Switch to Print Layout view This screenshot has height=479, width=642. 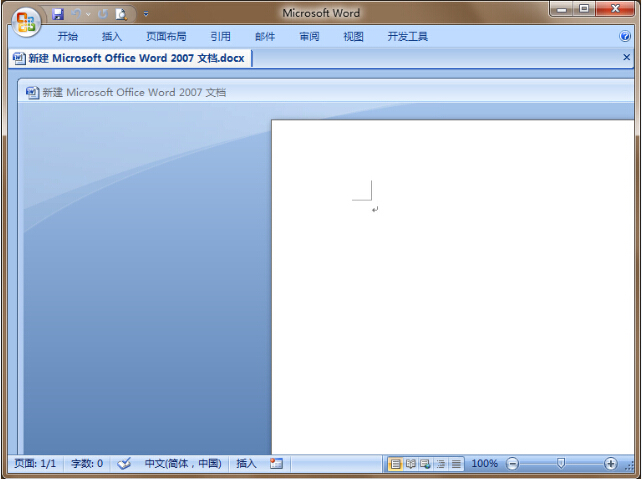tap(396, 464)
